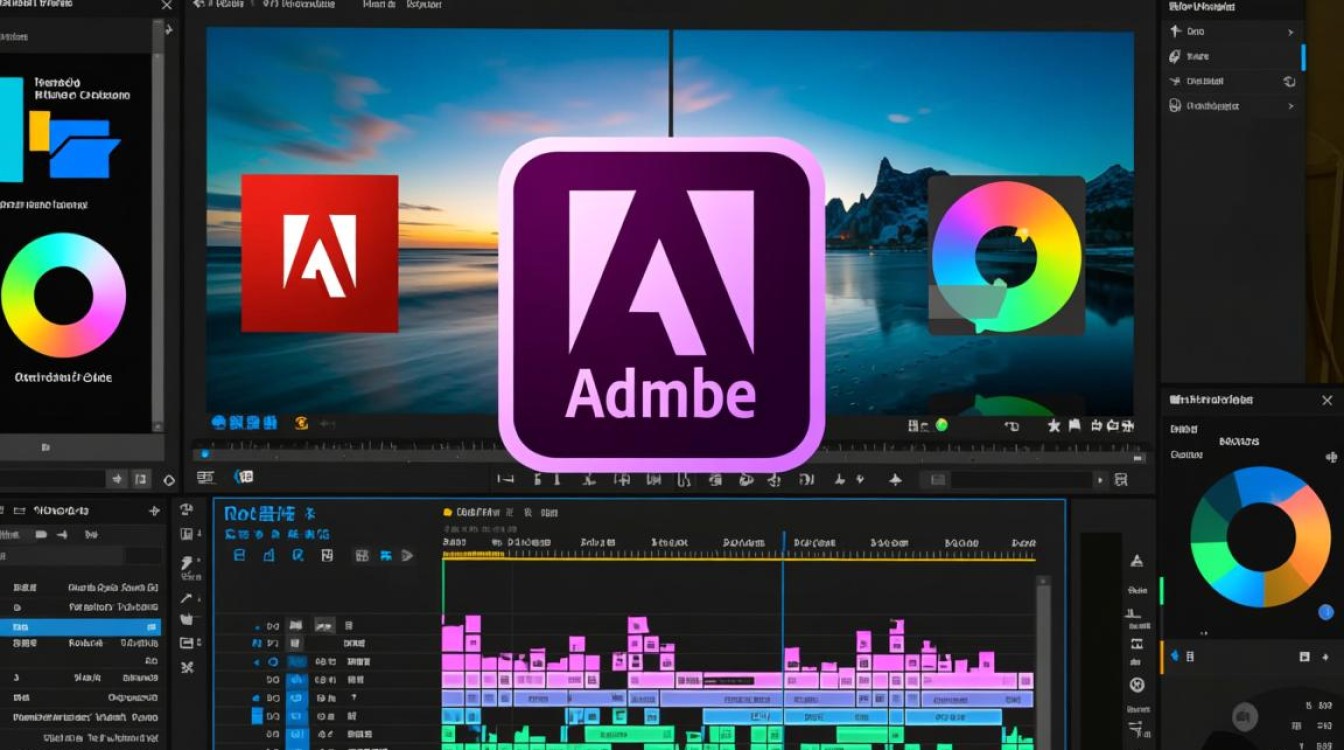Click the play triangle in the timeline header toolbar
Image resolution: width=1344 pixels, height=750 pixels.
click(407, 555)
